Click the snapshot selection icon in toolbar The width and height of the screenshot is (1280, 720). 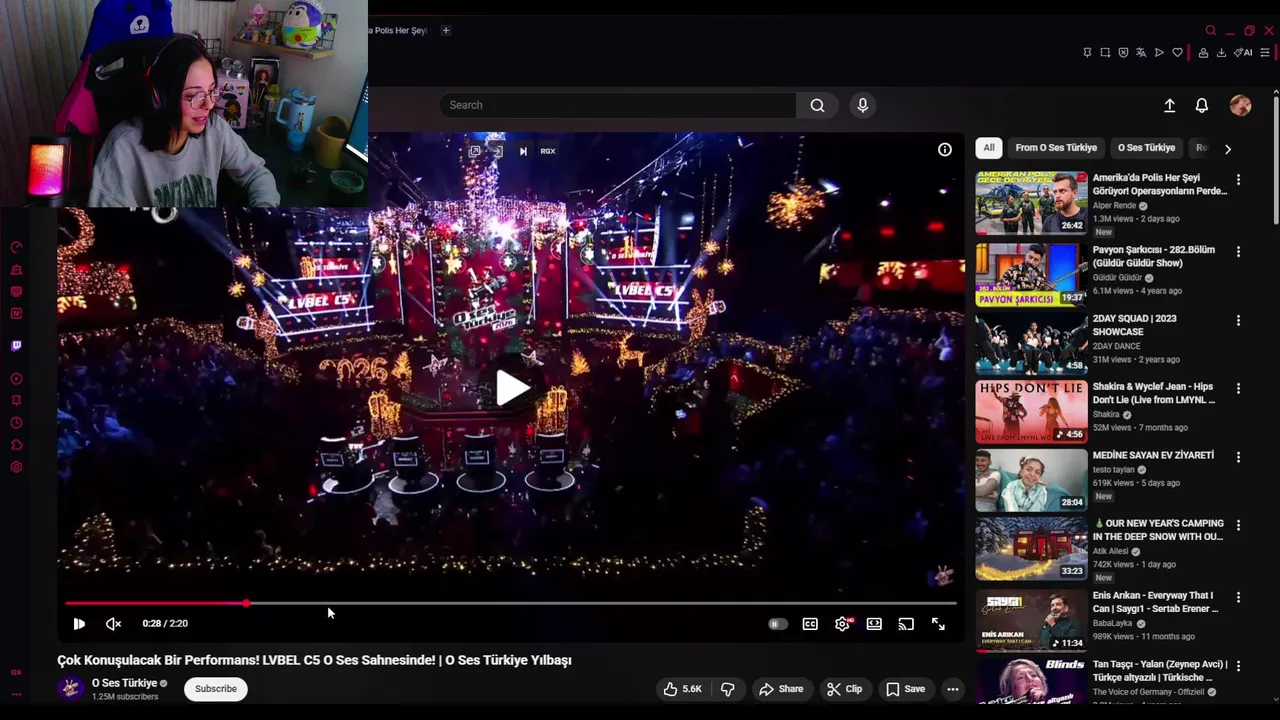[1105, 53]
